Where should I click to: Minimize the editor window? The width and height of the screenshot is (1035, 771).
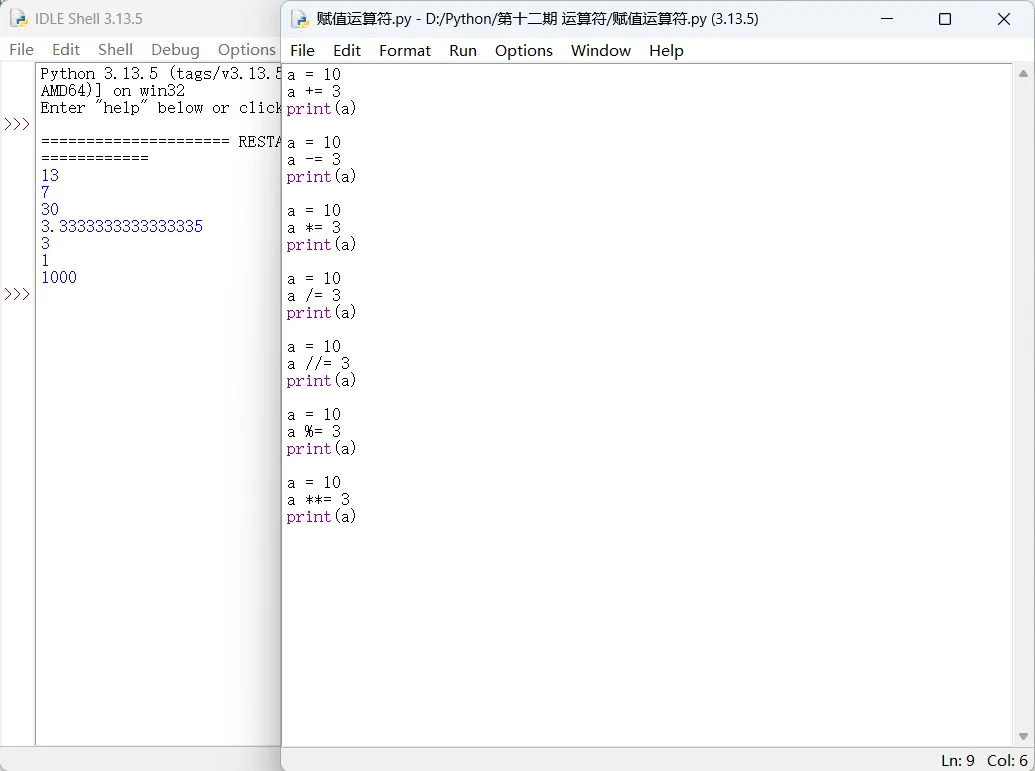(x=886, y=19)
